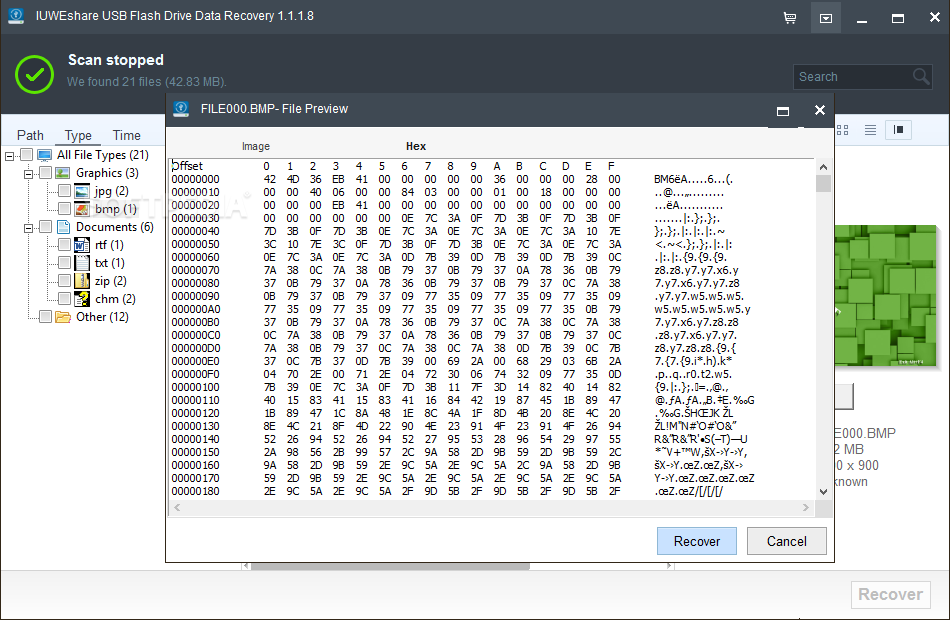Check the rtf (1) checkbox

coord(64,245)
